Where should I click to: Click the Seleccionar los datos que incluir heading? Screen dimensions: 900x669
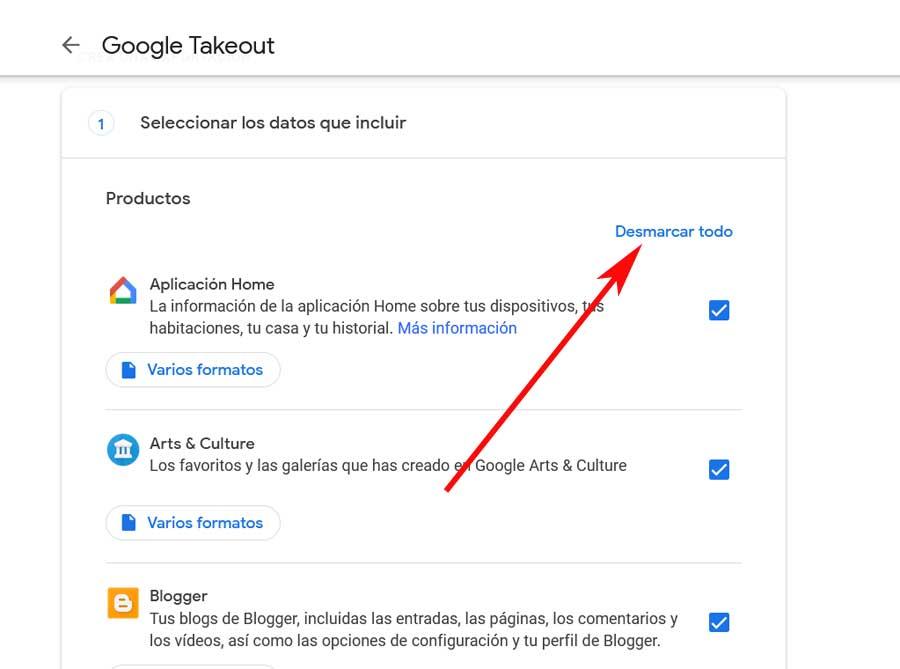[x=273, y=123]
